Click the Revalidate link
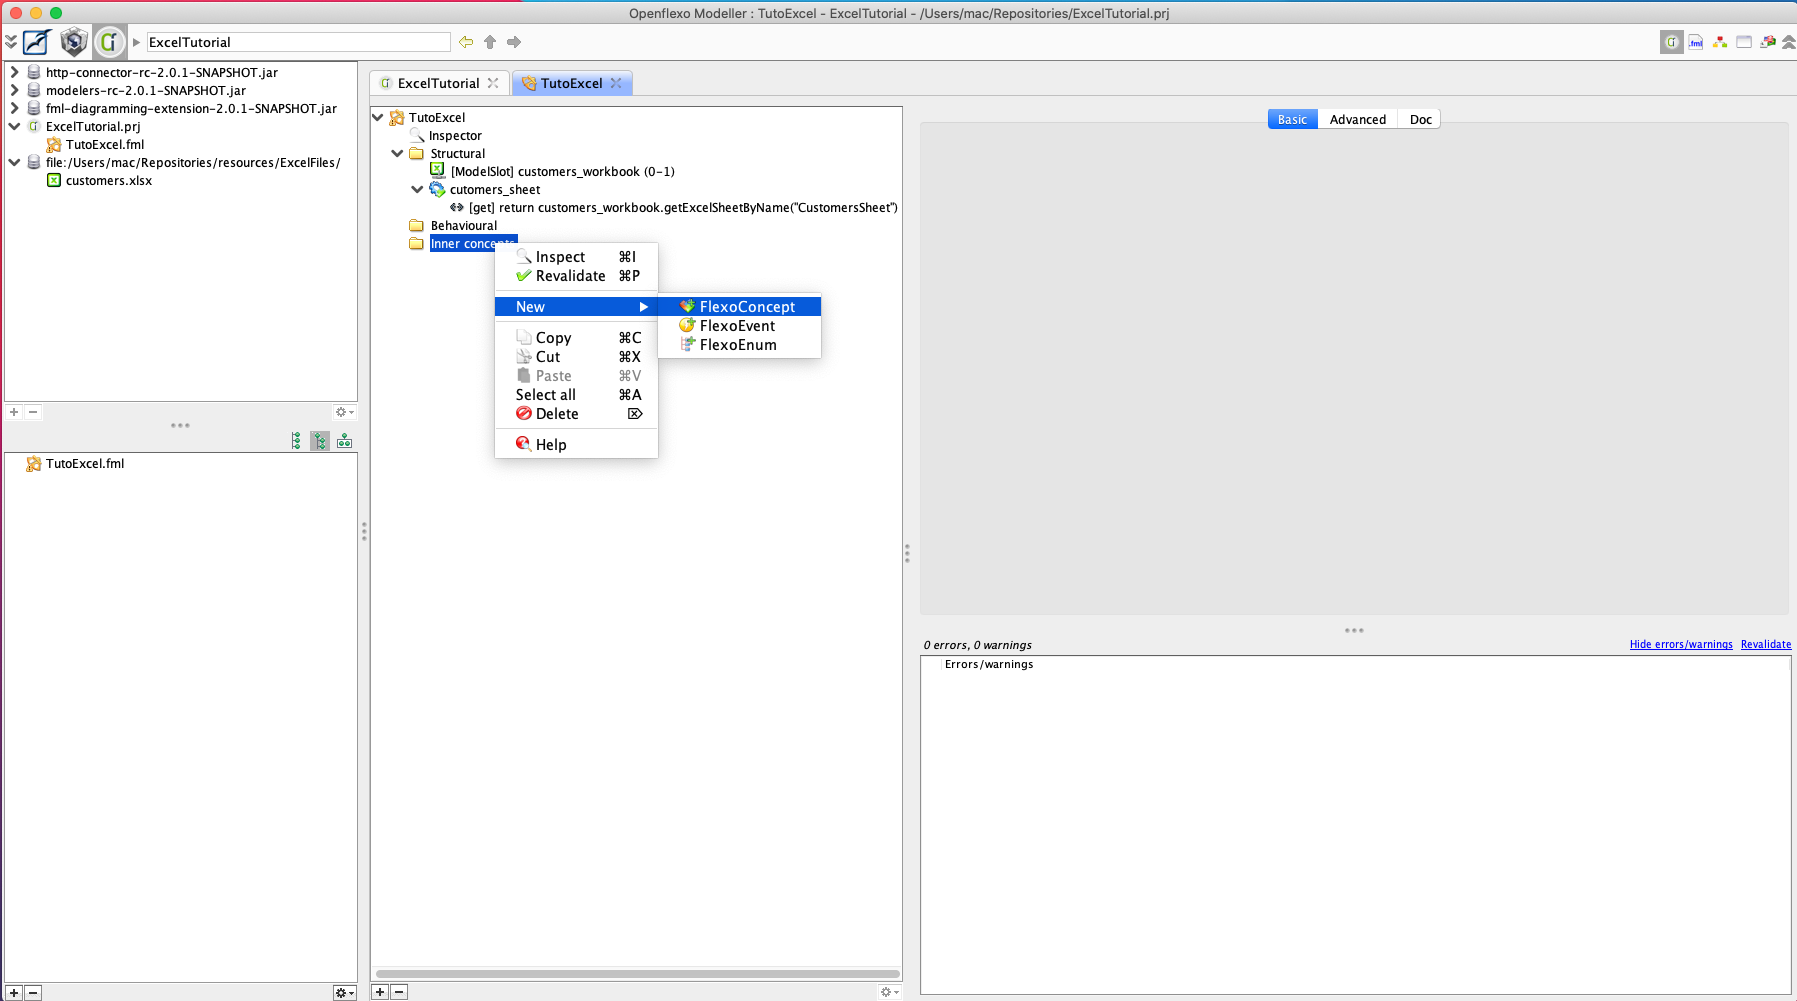Screen dimensions: 1797x1001 (x=1766, y=644)
